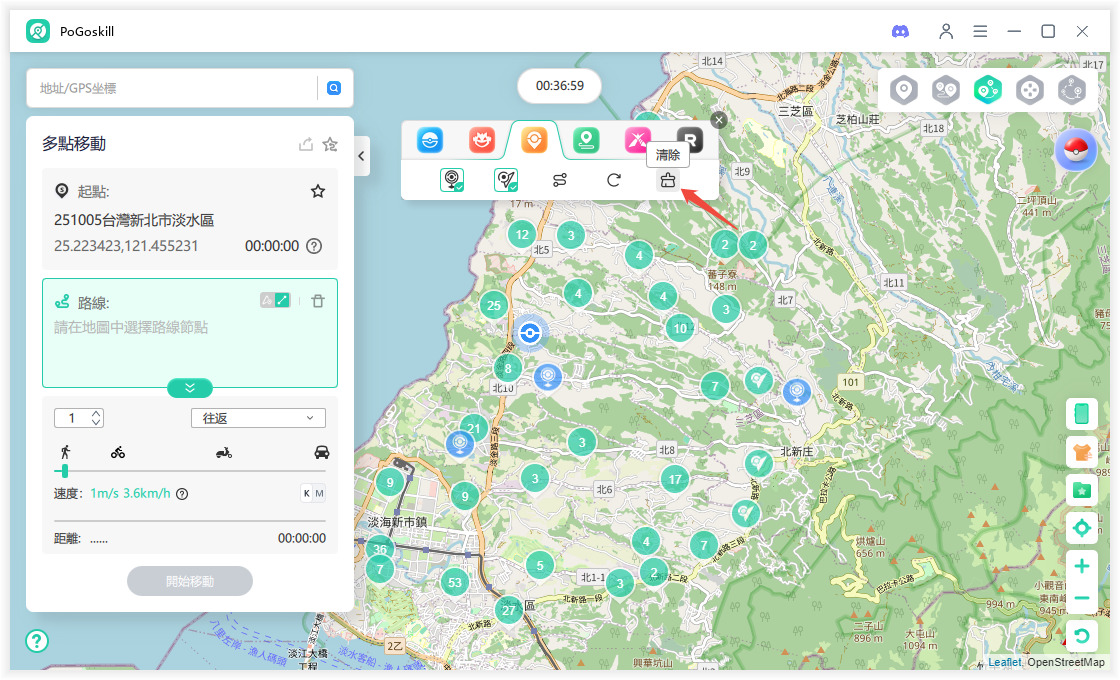Open favorites list icon in 多點移動 header
The width and height of the screenshot is (1120, 680).
(330, 144)
